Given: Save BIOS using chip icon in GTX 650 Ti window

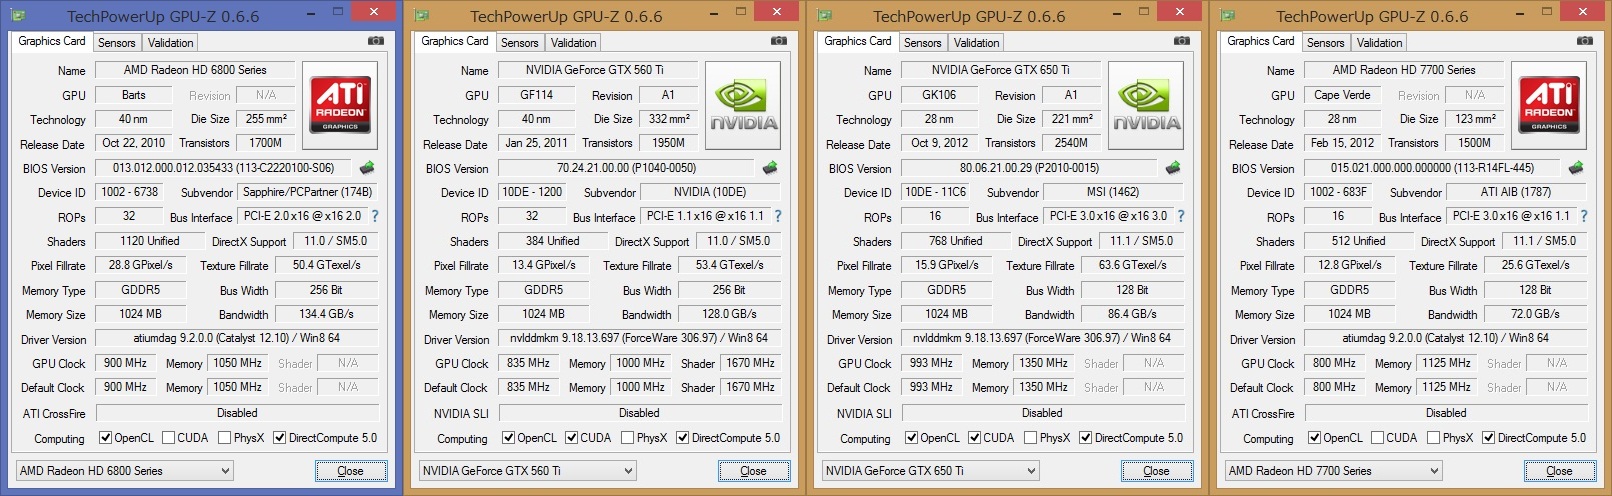Looking at the screenshot, I should click(x=1173, y=168).
